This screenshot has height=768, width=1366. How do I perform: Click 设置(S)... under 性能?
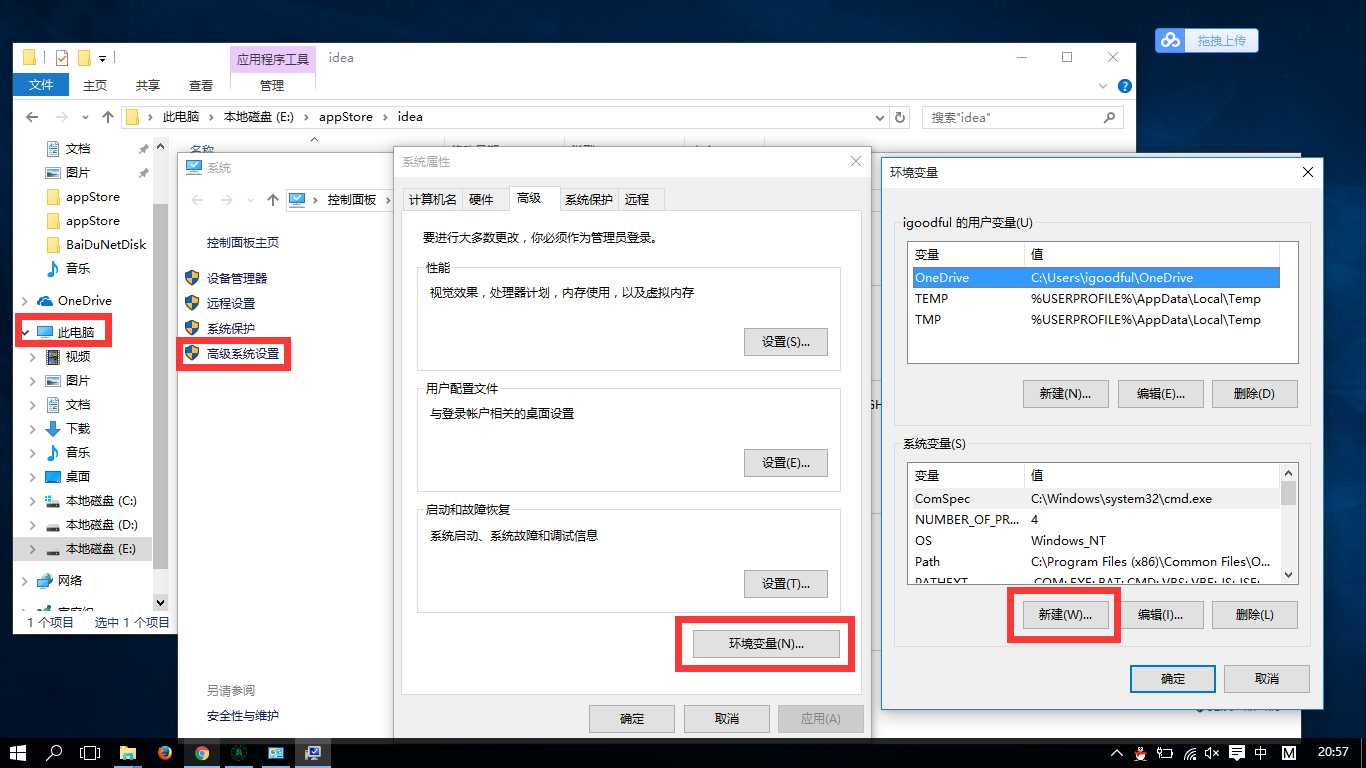786,341
